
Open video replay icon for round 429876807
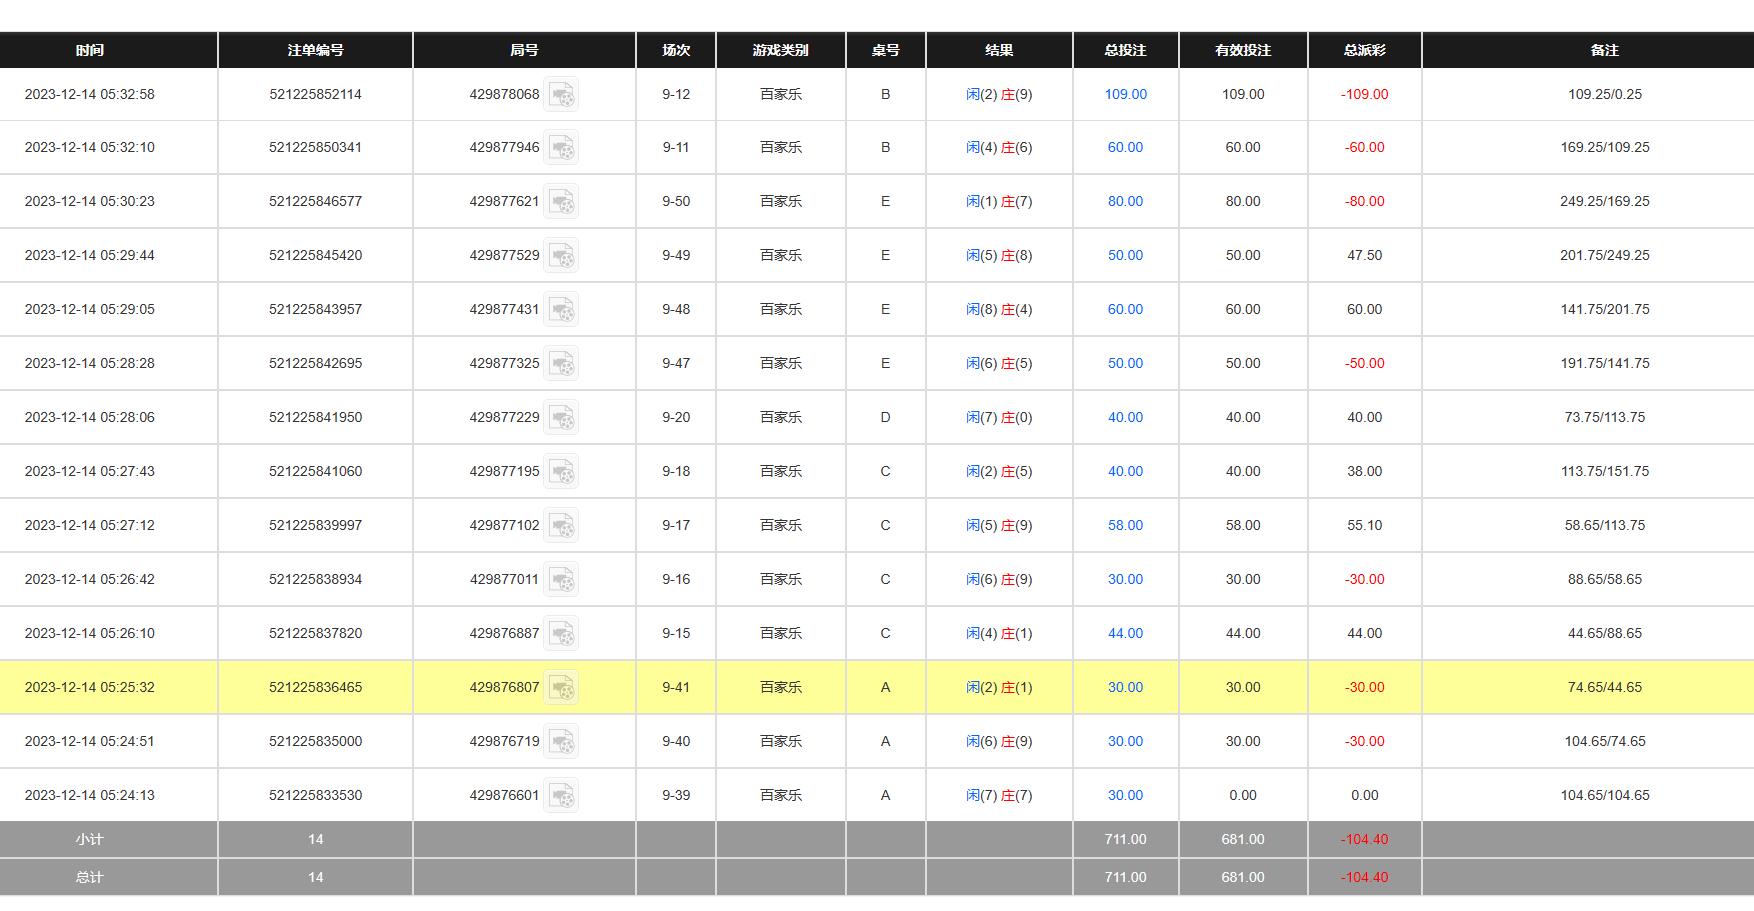(x=561, y=687)
